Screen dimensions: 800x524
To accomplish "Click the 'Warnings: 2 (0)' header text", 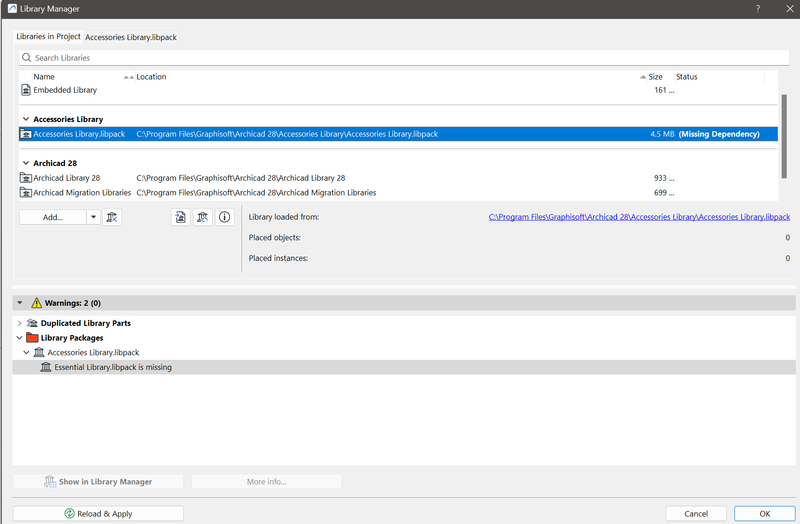I will [x=73, y=303].
